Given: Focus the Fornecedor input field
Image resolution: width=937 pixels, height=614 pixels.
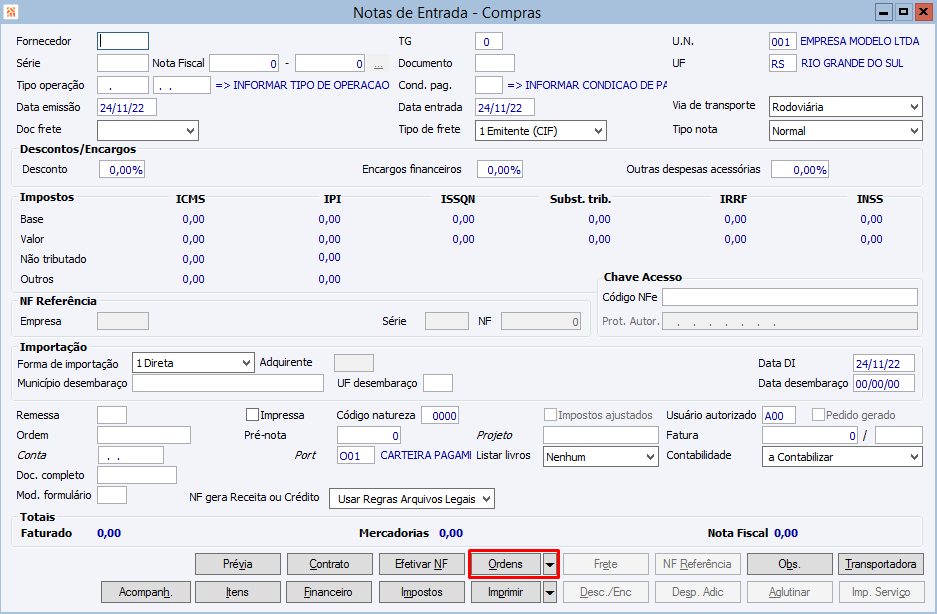Looking at the screenshot, I should click(123, 41).
